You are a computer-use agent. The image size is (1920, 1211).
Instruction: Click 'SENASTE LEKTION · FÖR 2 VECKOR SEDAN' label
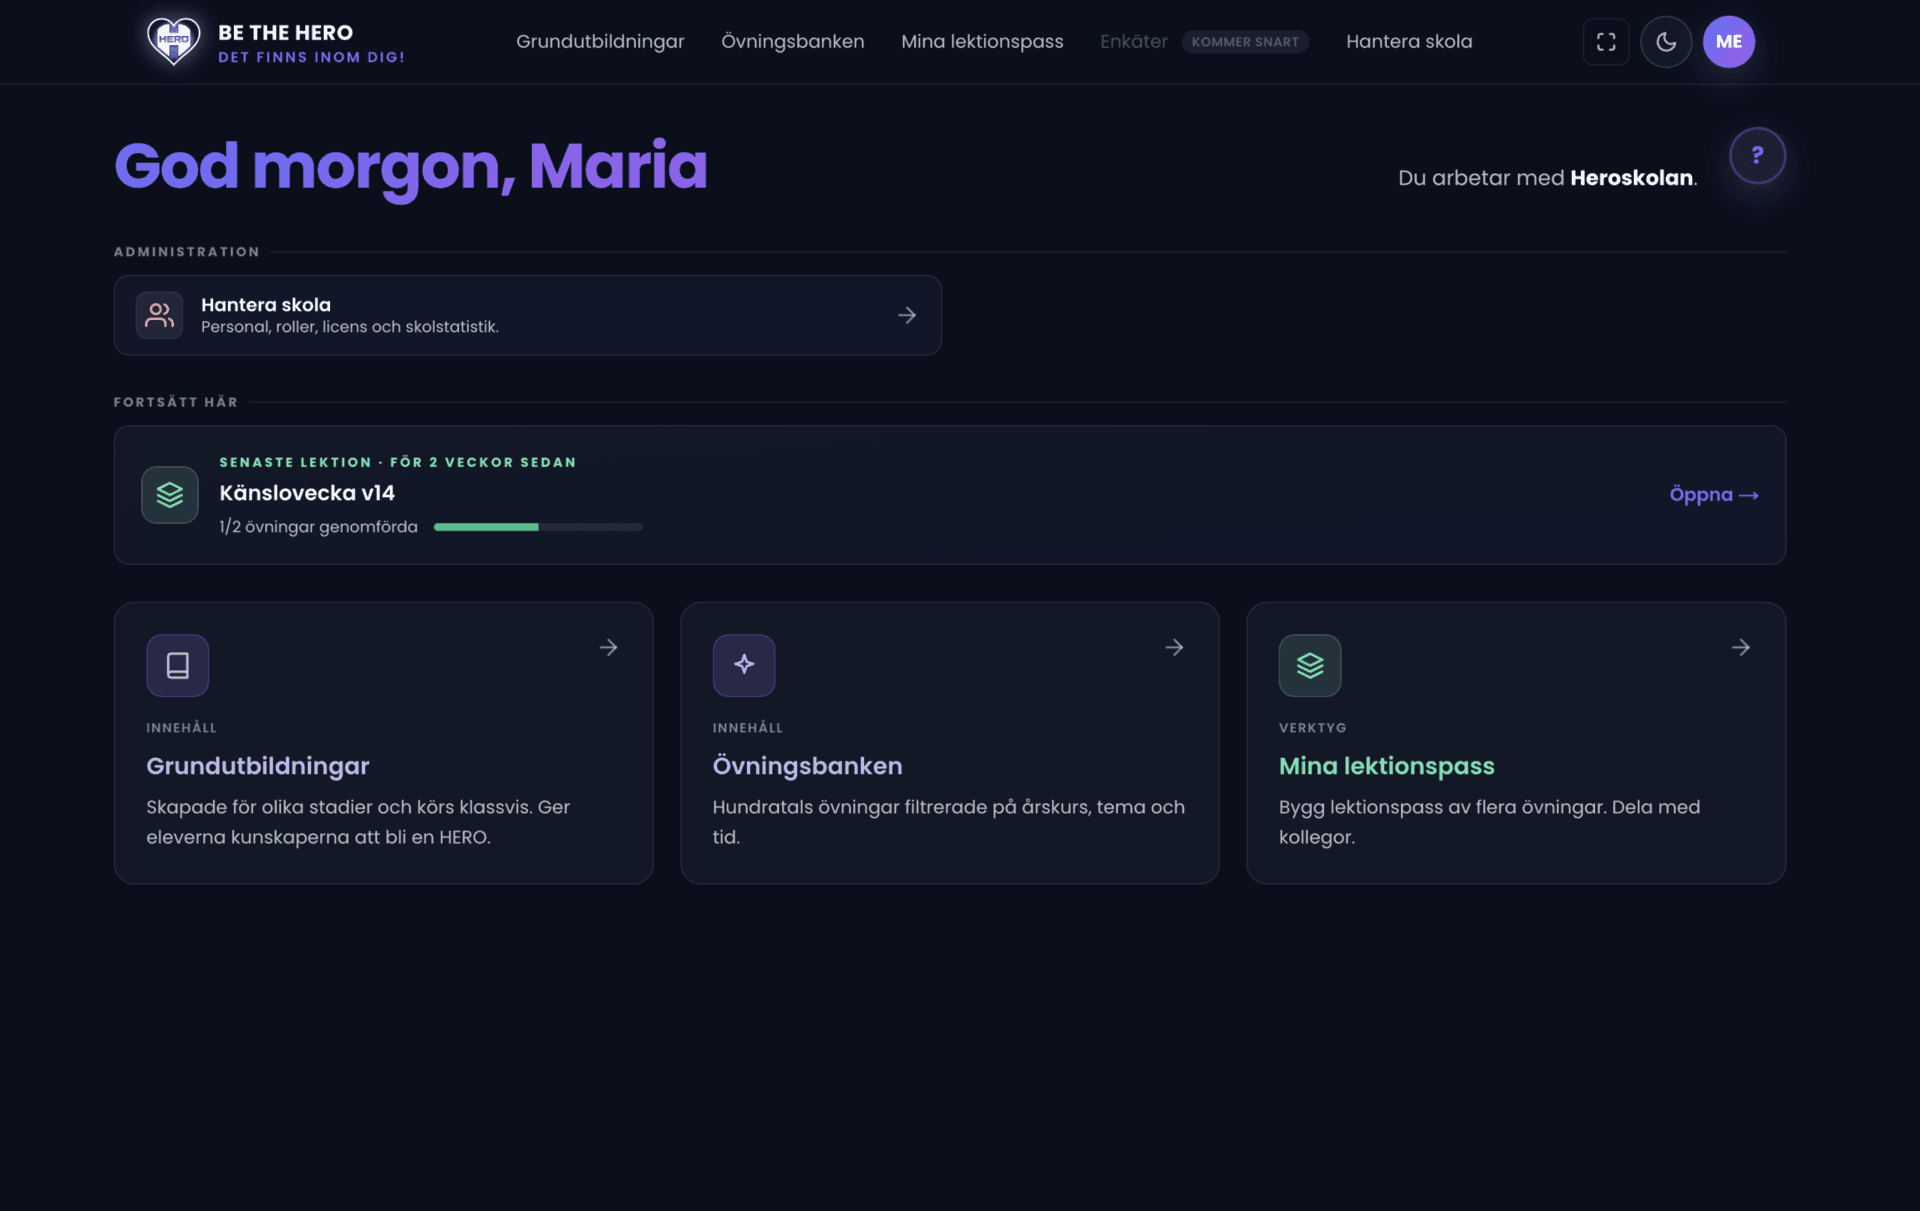point(398,462)
